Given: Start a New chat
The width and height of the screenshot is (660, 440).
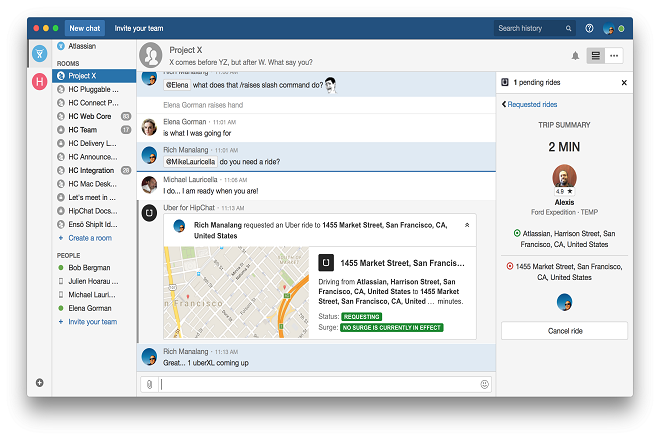Looking at the screenshot, I should pyautogui.click(x=85, y=28).
